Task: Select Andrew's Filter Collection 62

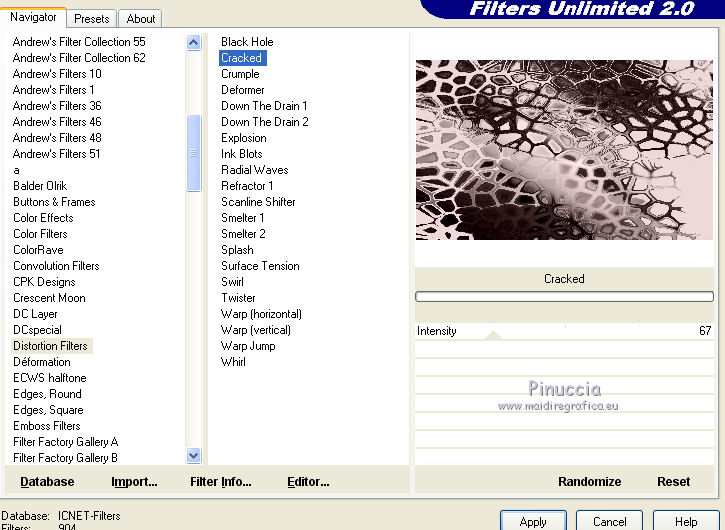Action: (79, 58)
